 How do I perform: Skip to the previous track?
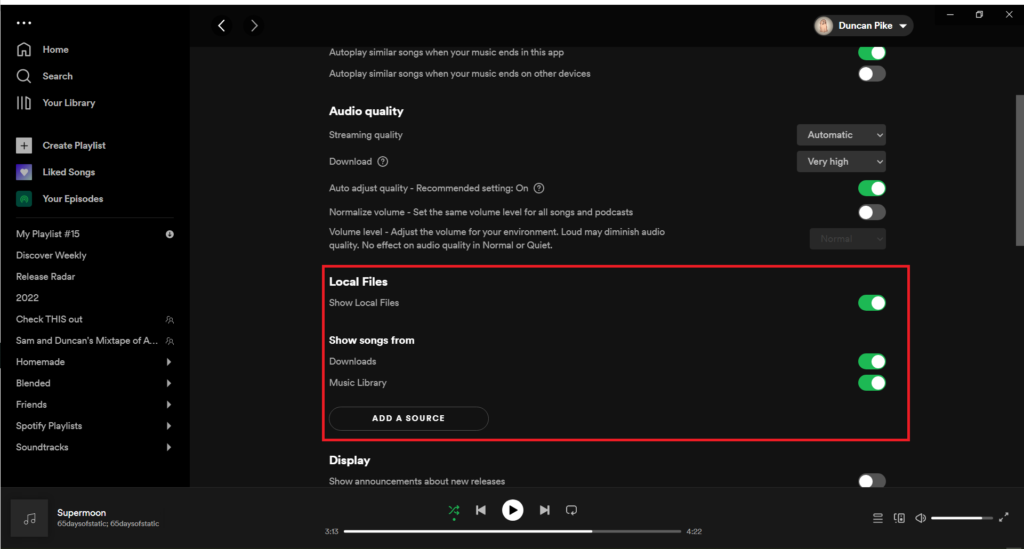481,510
